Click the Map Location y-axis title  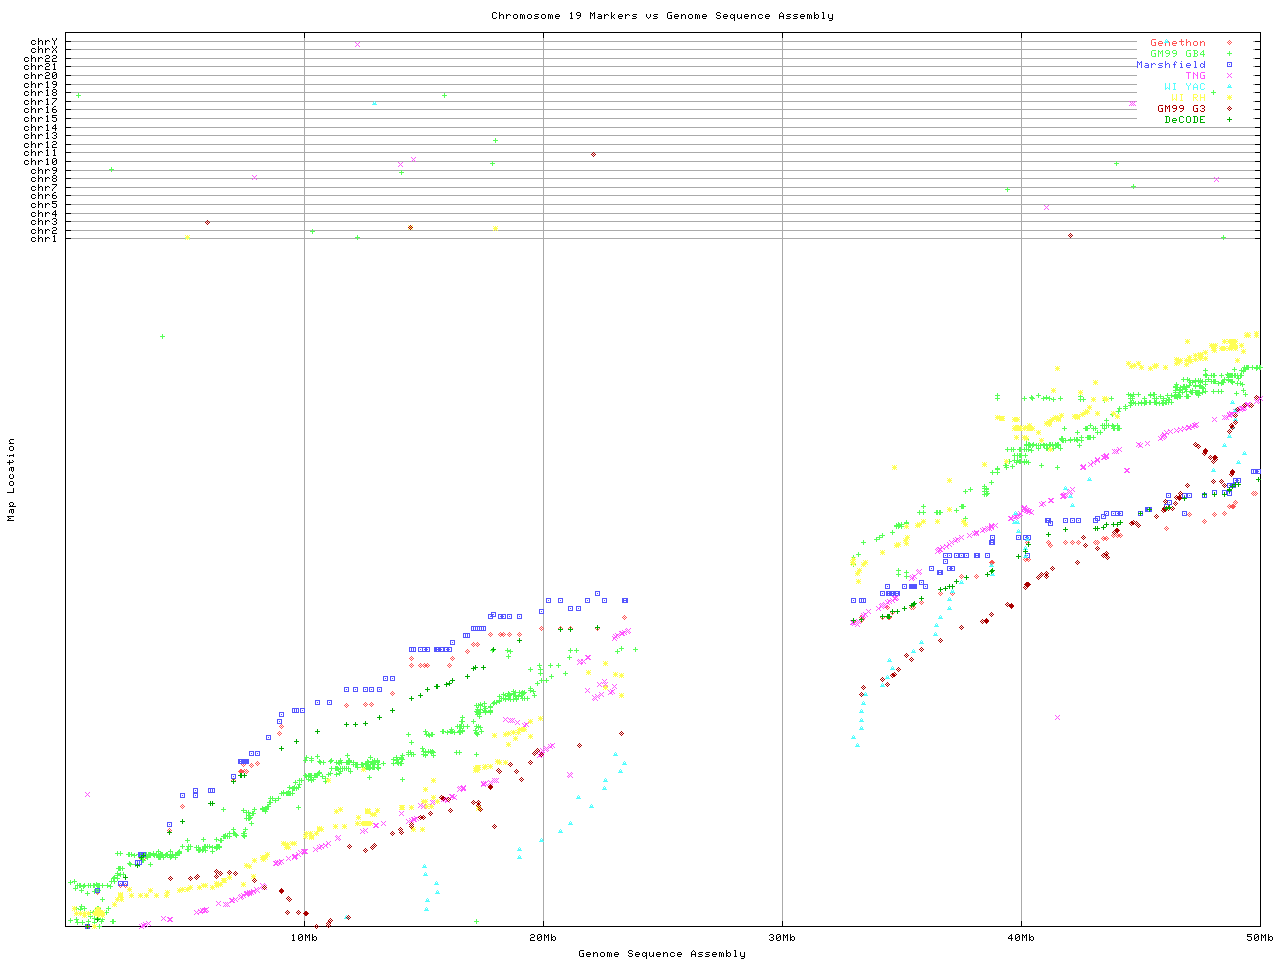coord(12,480)
